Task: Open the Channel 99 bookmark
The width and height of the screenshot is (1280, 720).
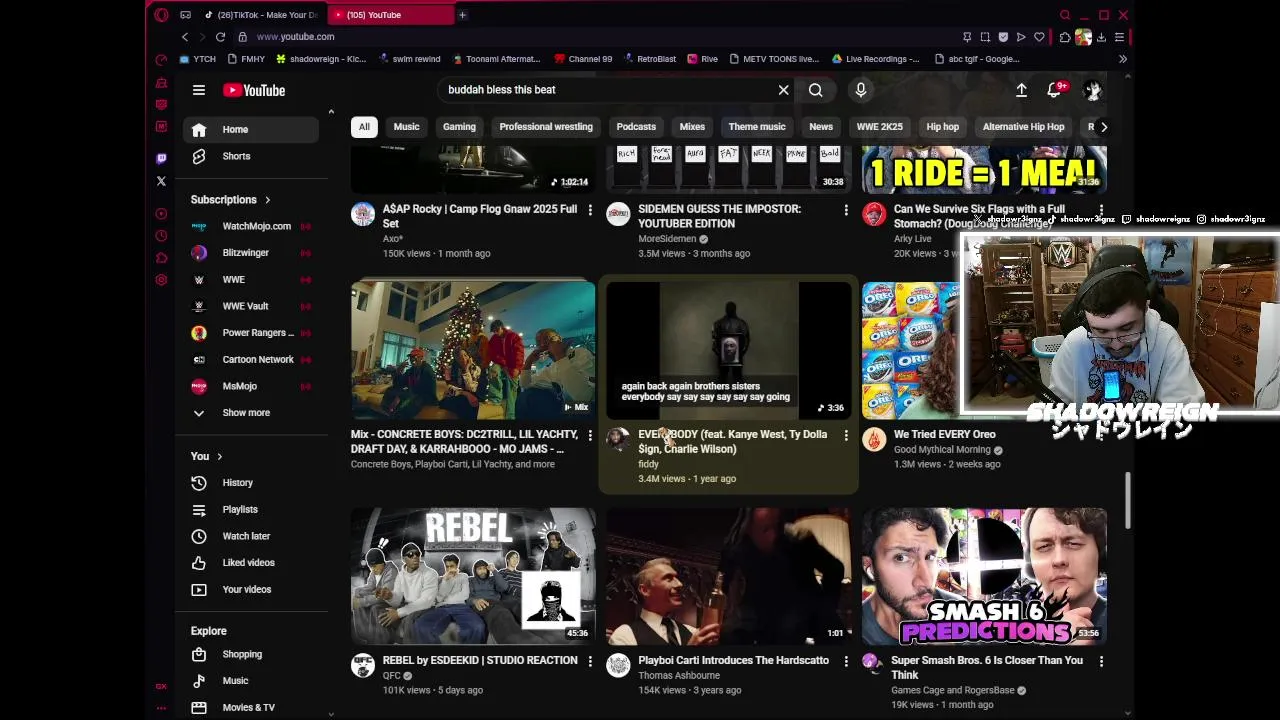Action: coord(583,59)
